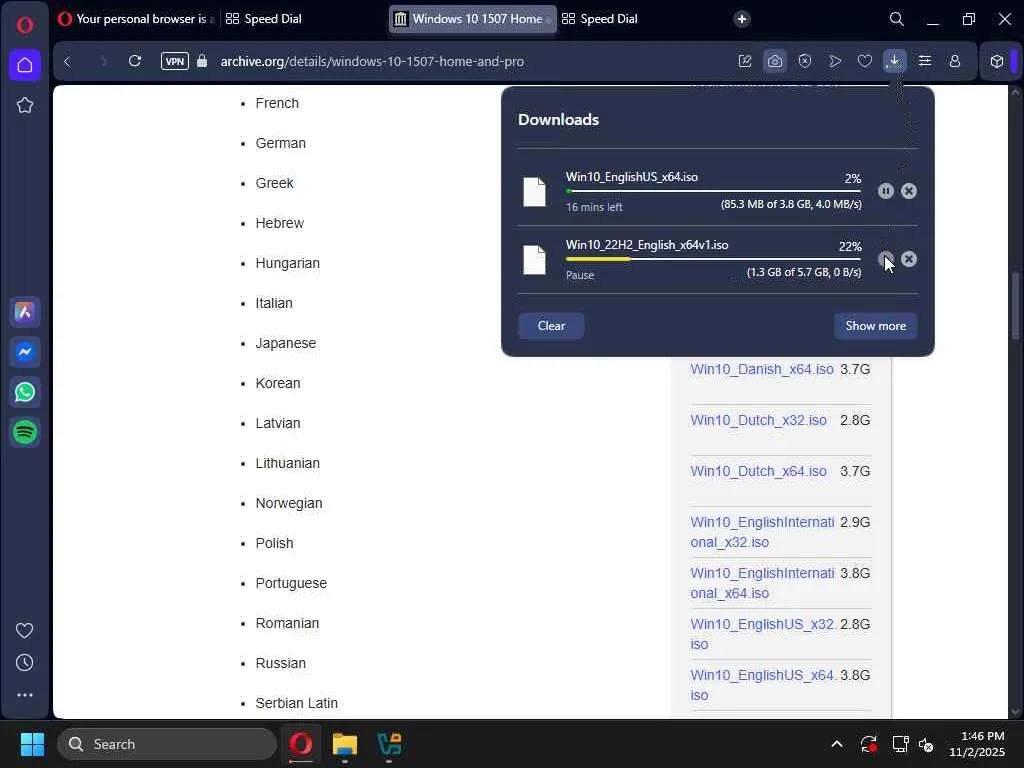Viewport: 1024px width, 768px height.
Task: Open the taskbar clock 1:46 PM
Action: click(x=976, y=744)
